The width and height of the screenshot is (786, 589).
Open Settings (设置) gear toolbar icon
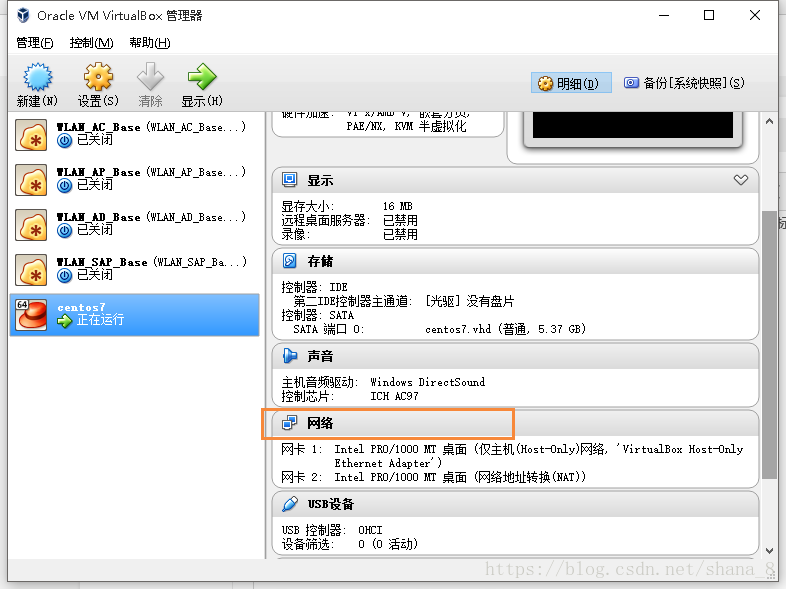pyautogui.click(x=98, y=77)
